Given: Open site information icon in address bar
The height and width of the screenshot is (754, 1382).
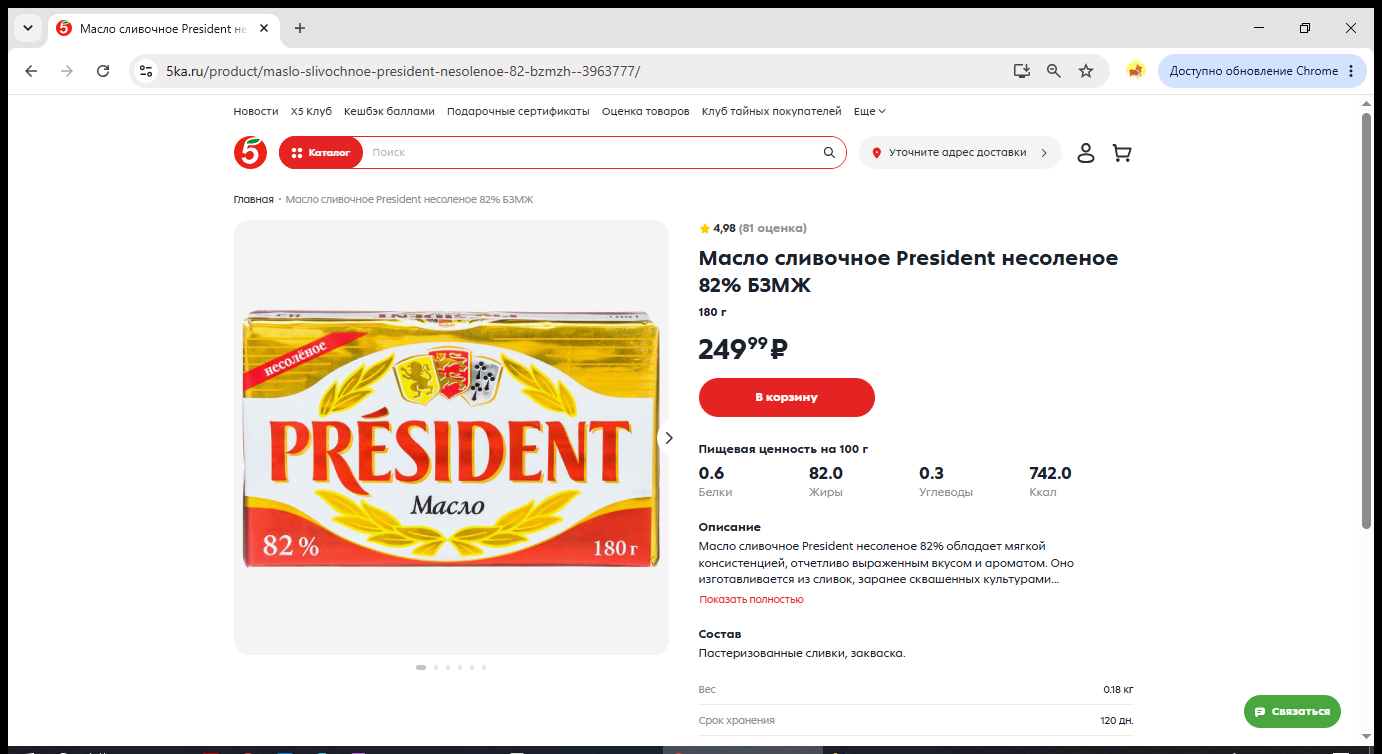Looking at the screenshot, I should [x=147, y=71].
